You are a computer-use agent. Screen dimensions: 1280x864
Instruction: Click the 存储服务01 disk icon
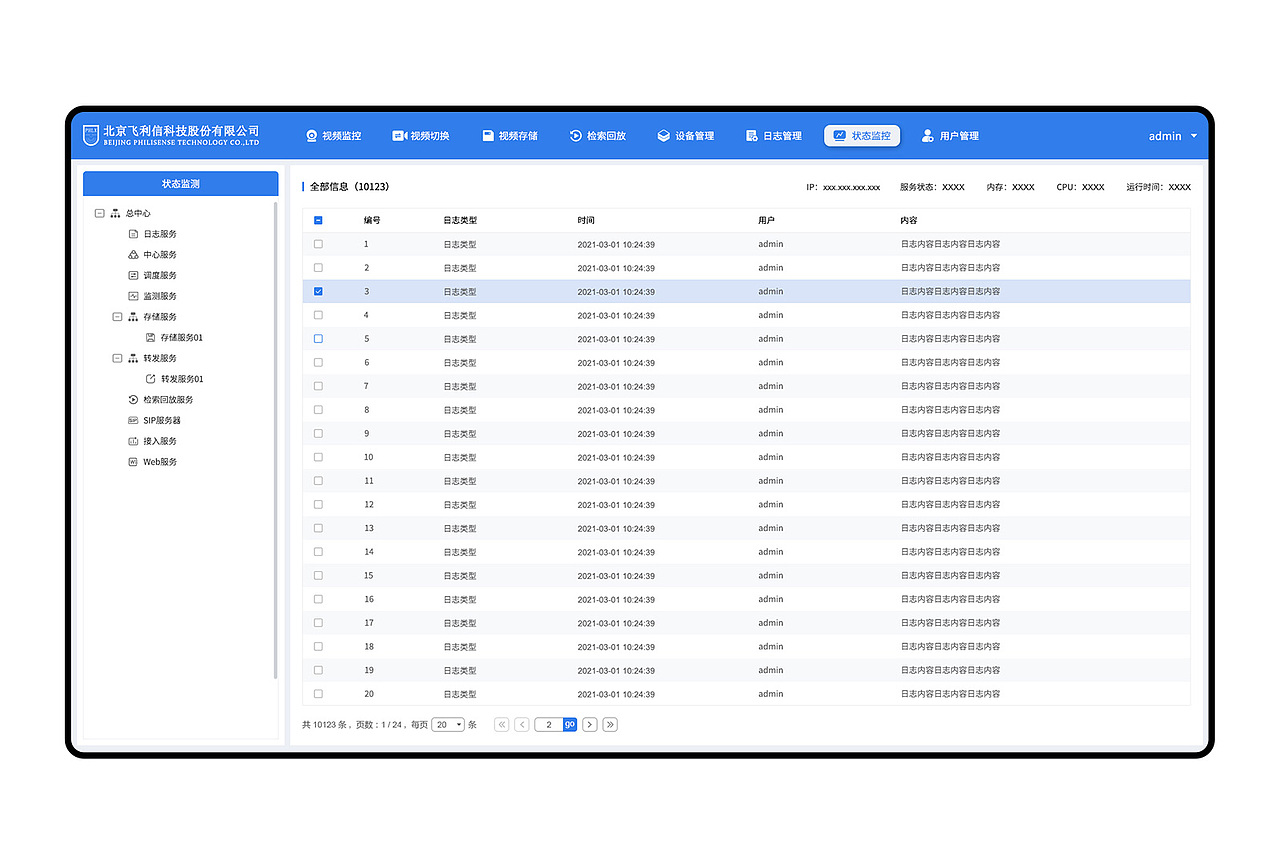(150, 338)
